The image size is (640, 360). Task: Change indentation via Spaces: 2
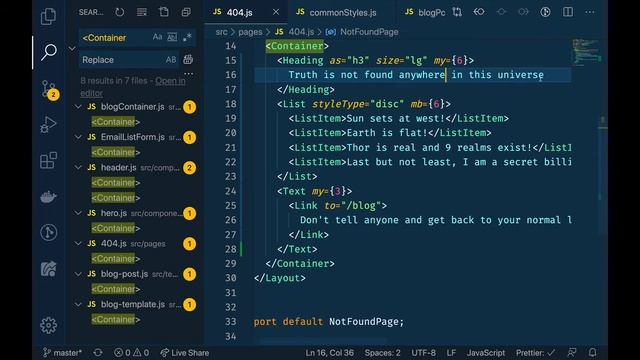tap(382, 353)
